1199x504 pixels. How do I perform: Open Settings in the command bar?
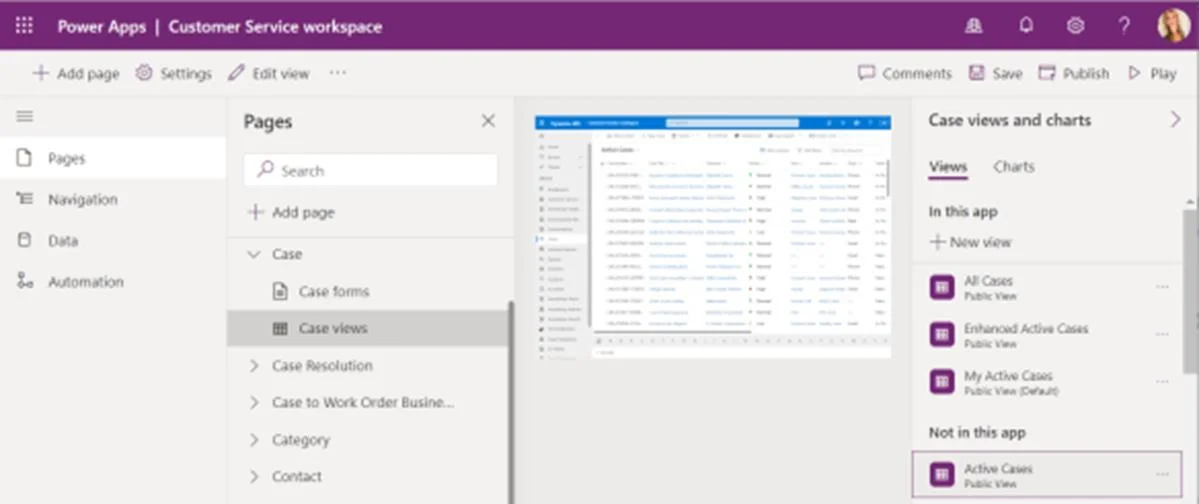174,73
